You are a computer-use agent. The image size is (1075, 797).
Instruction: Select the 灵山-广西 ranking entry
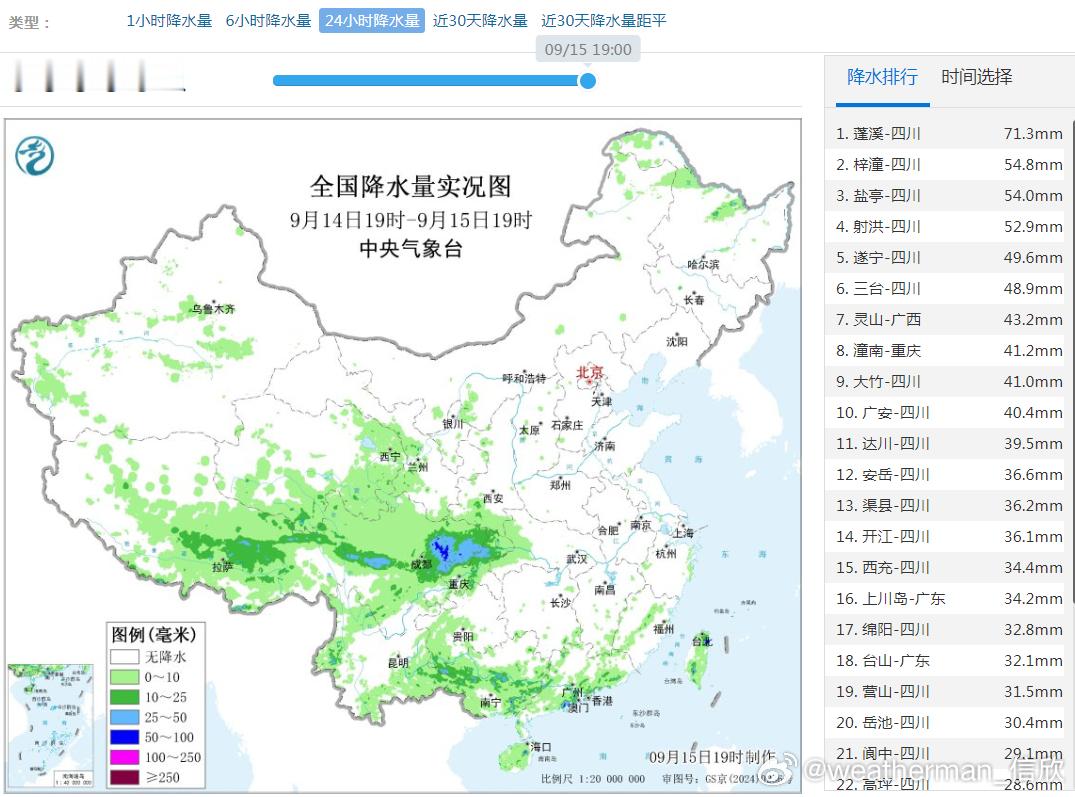(949, 319)
